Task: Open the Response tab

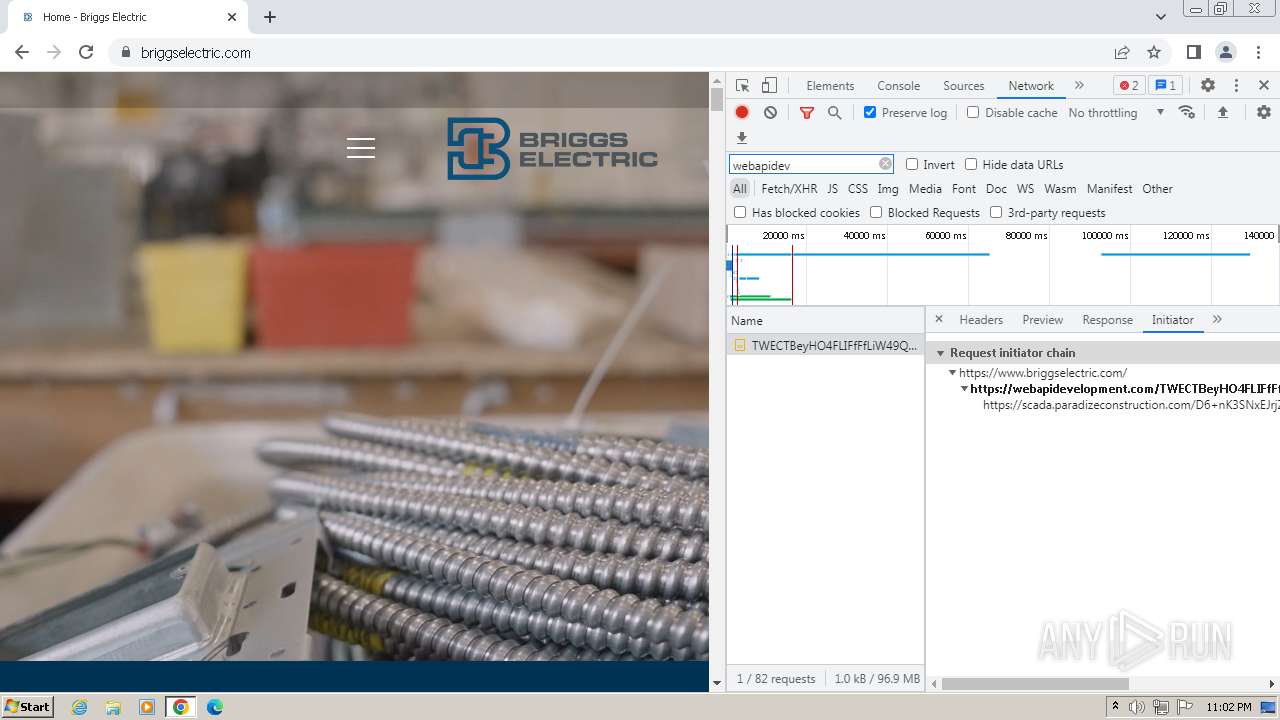Action: tap(1107, 320)
